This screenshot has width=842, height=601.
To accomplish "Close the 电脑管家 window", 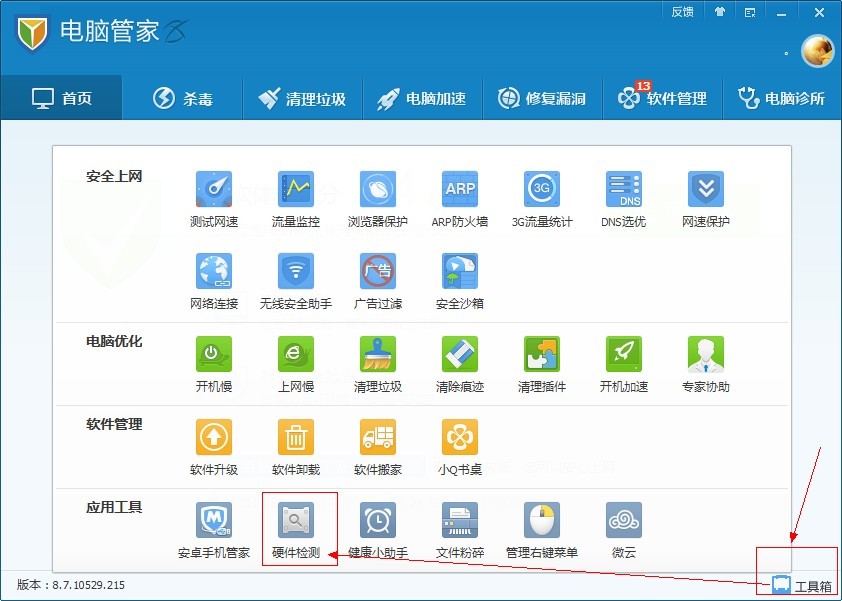I will tap(819, 13).
